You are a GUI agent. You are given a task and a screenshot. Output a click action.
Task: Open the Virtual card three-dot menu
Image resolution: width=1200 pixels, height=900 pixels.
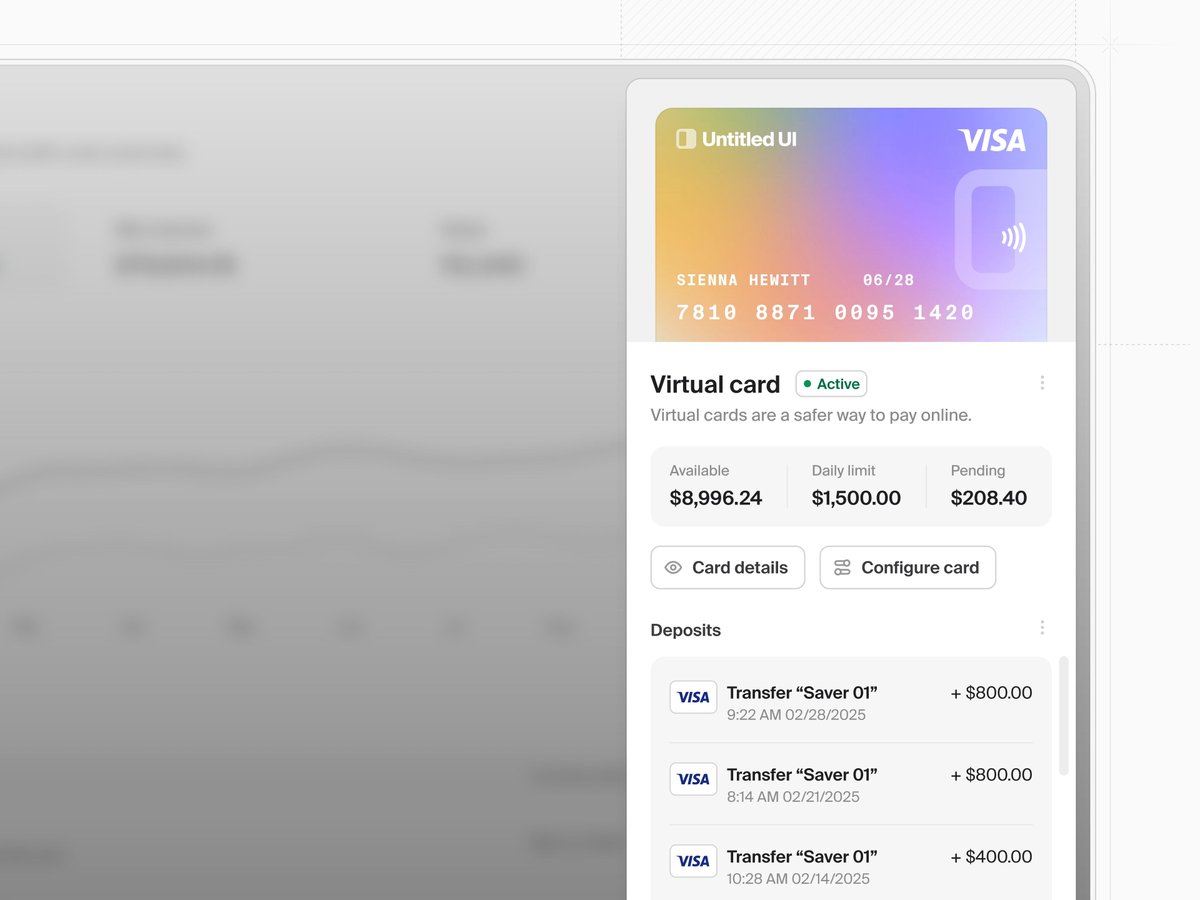point(1042,383)
